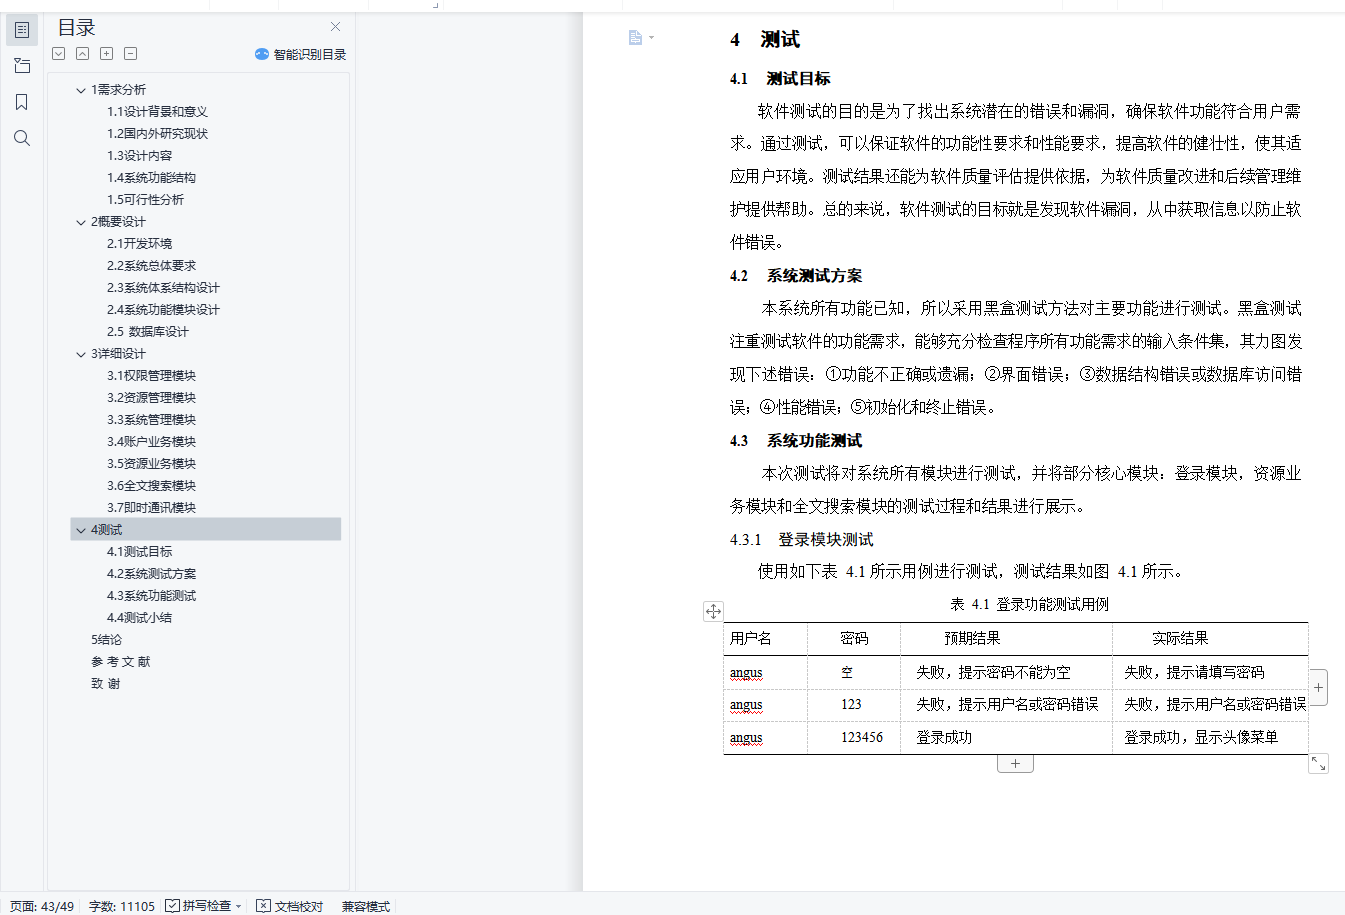
Task: Click the table resize handle at corner
Action: (x=1319, y=764)
